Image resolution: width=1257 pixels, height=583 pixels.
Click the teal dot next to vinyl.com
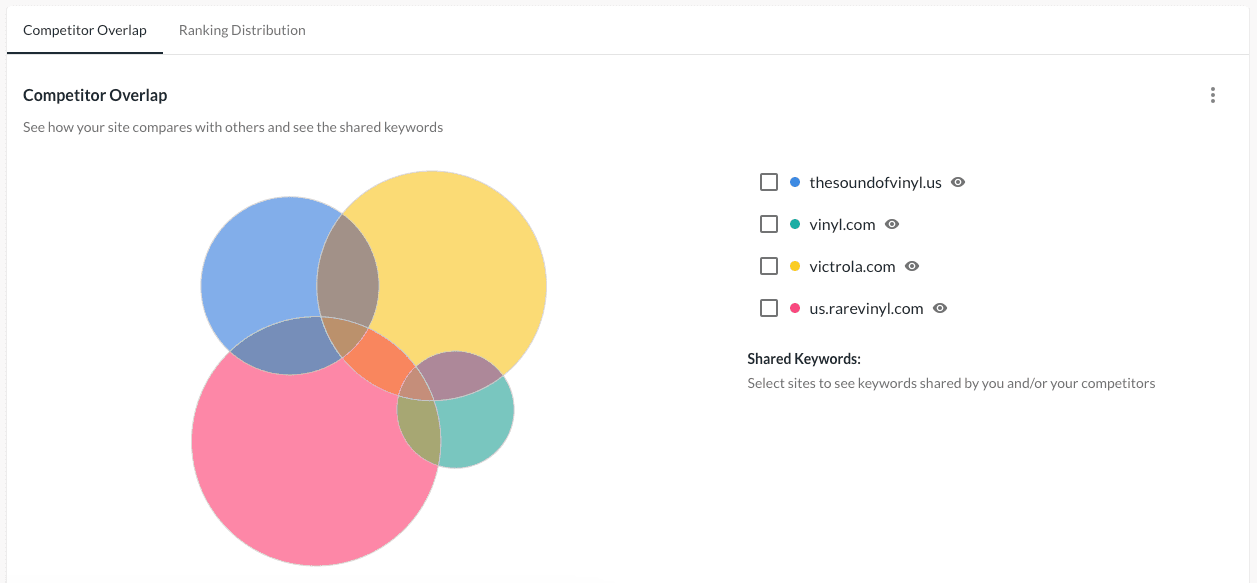[x=793, y=224]
